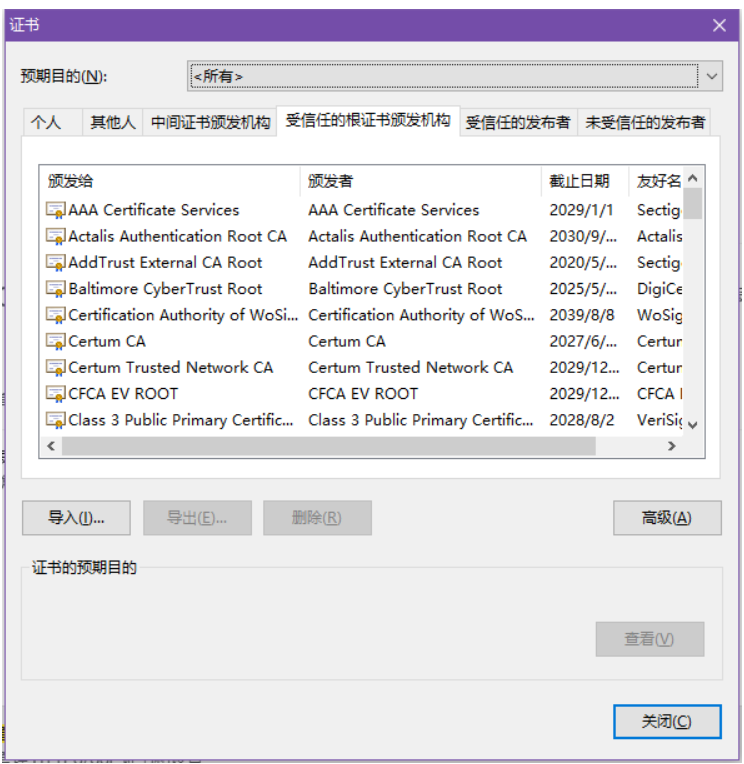Click the horizontal scroll right arrow

pos(672,446)
